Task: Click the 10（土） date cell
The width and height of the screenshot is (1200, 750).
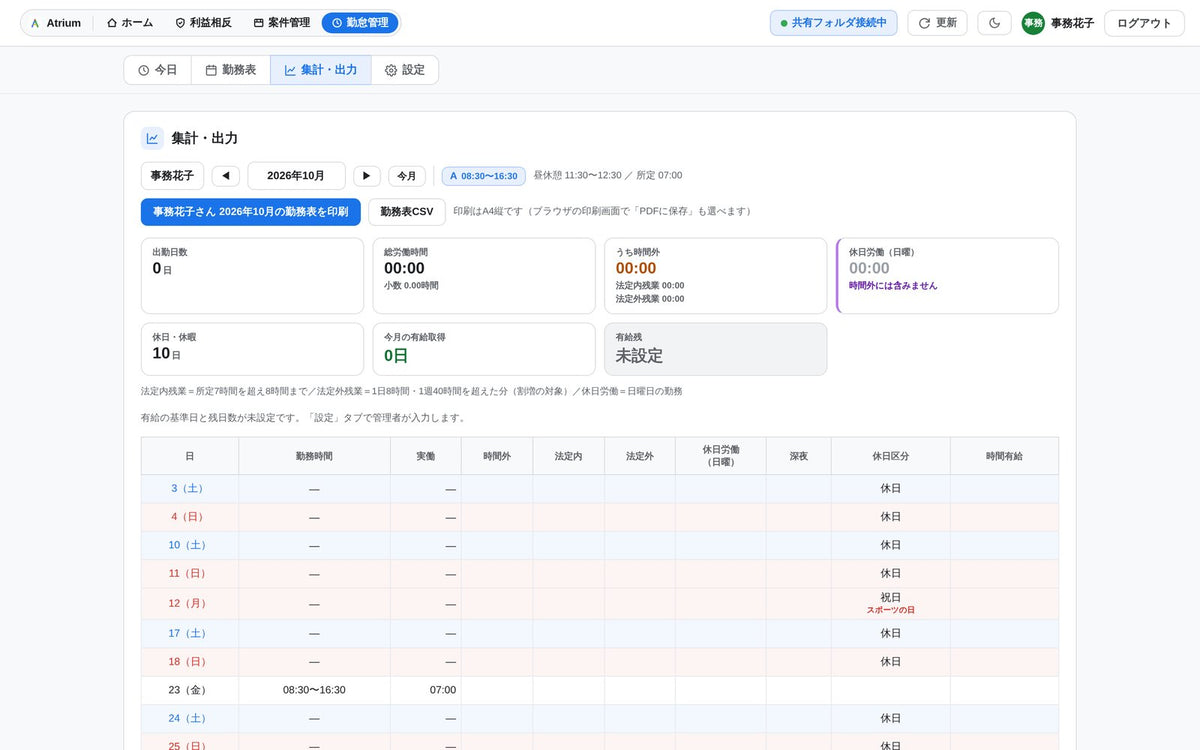Action: (190, 545)
